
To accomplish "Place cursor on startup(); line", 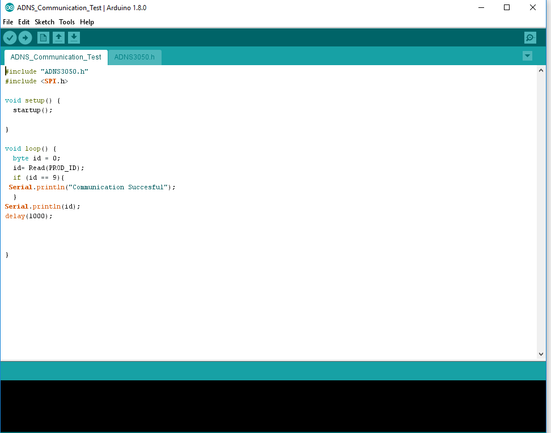I will coord(33,110).
